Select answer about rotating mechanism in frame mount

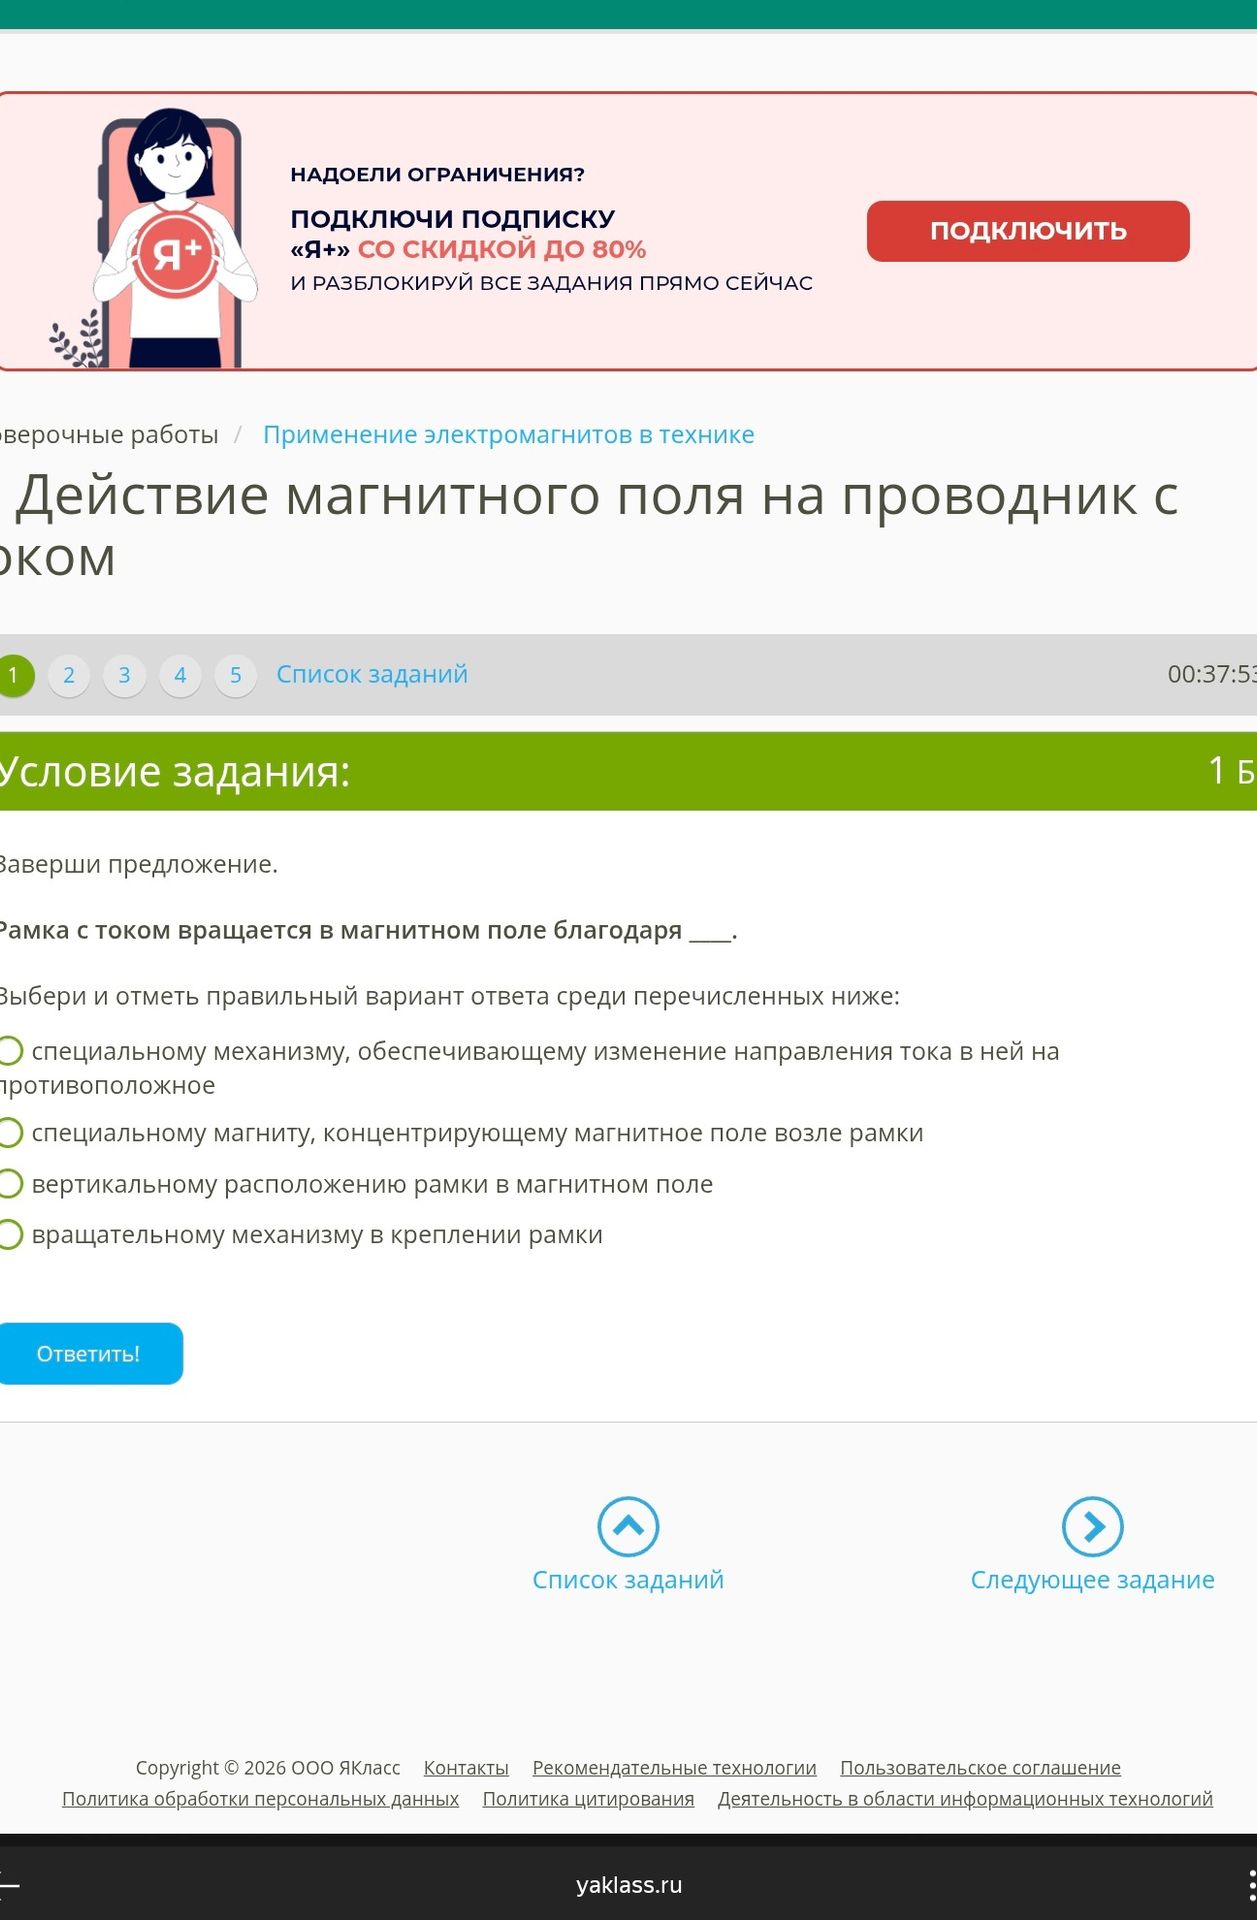(10, 1235)
